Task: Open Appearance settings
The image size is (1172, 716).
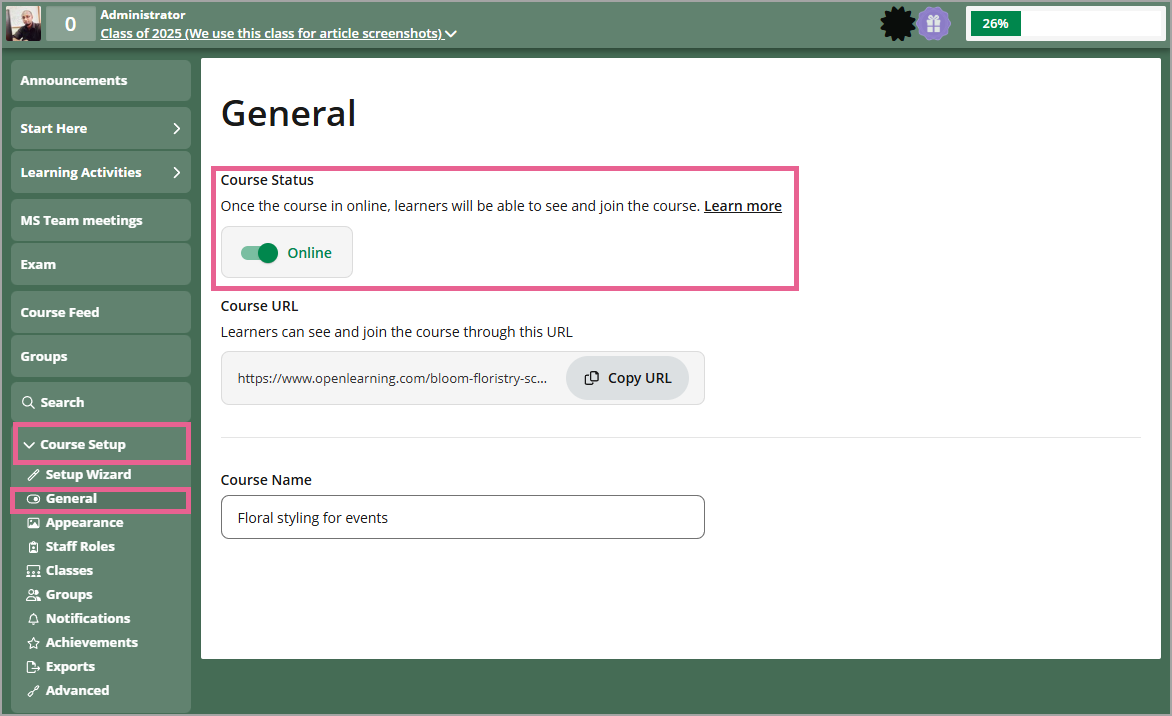Action: click(x=84, y=522)
